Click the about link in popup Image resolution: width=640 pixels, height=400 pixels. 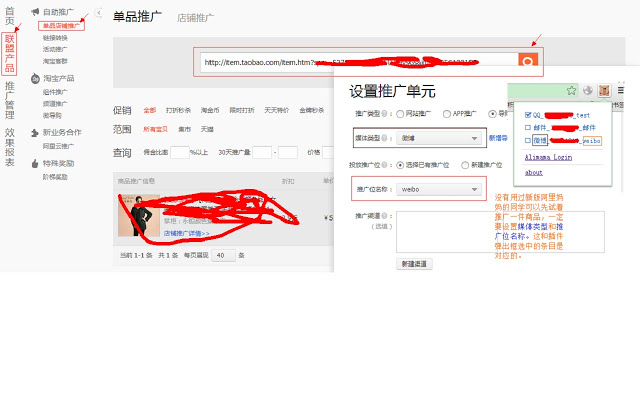click(x=533, y=173)
